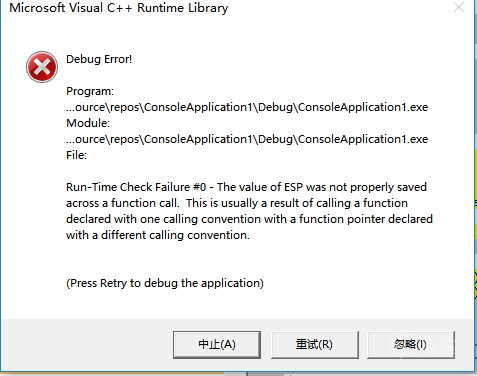477x376 pixels.
Task: Click the 中止(A) abort button
Action: (x=217, y=345)
